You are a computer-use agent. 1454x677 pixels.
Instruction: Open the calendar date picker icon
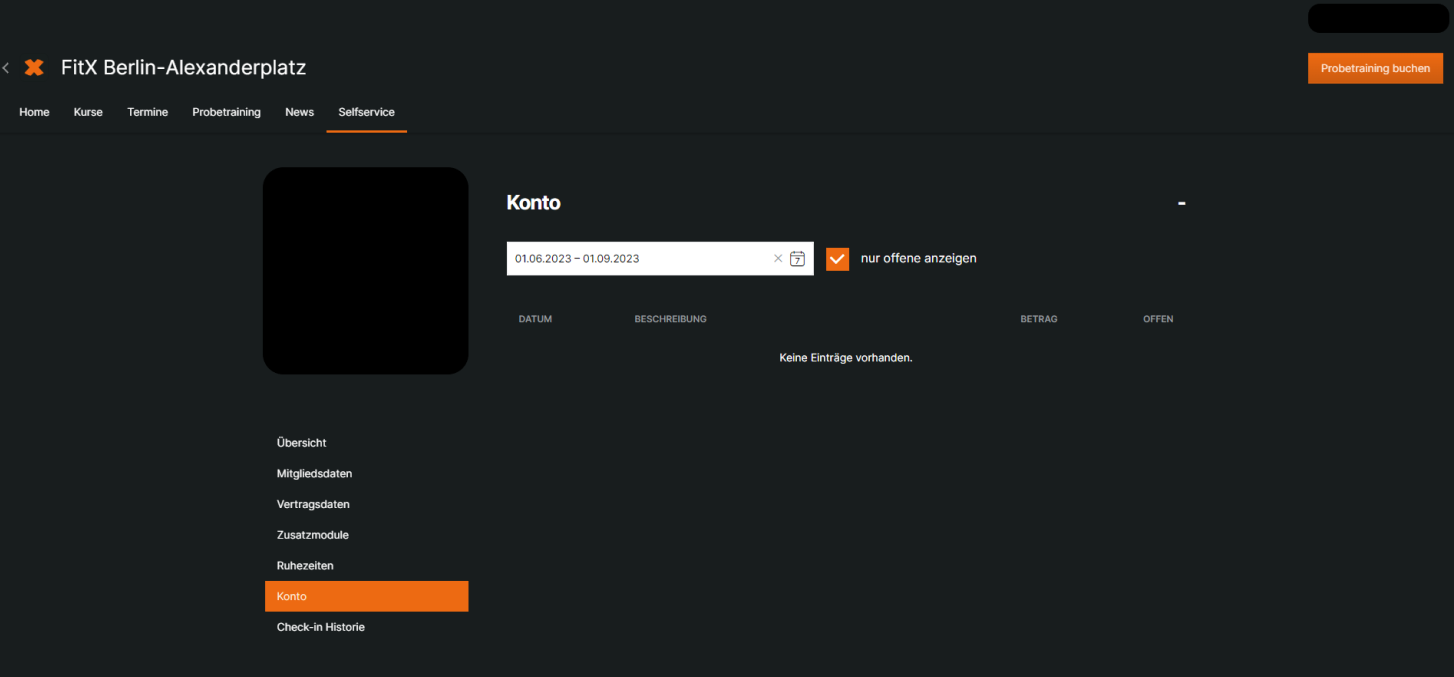[x=797, y=259]
